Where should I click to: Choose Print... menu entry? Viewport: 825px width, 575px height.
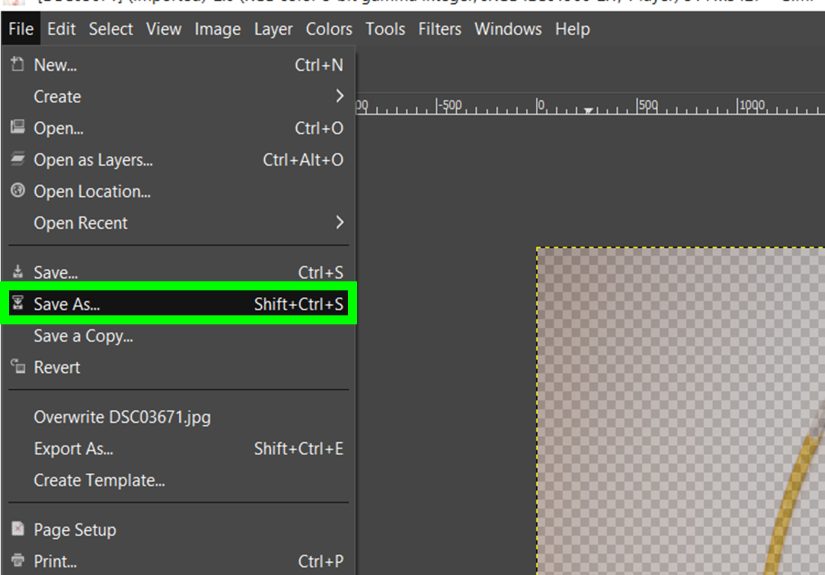(x=178, y=561)
